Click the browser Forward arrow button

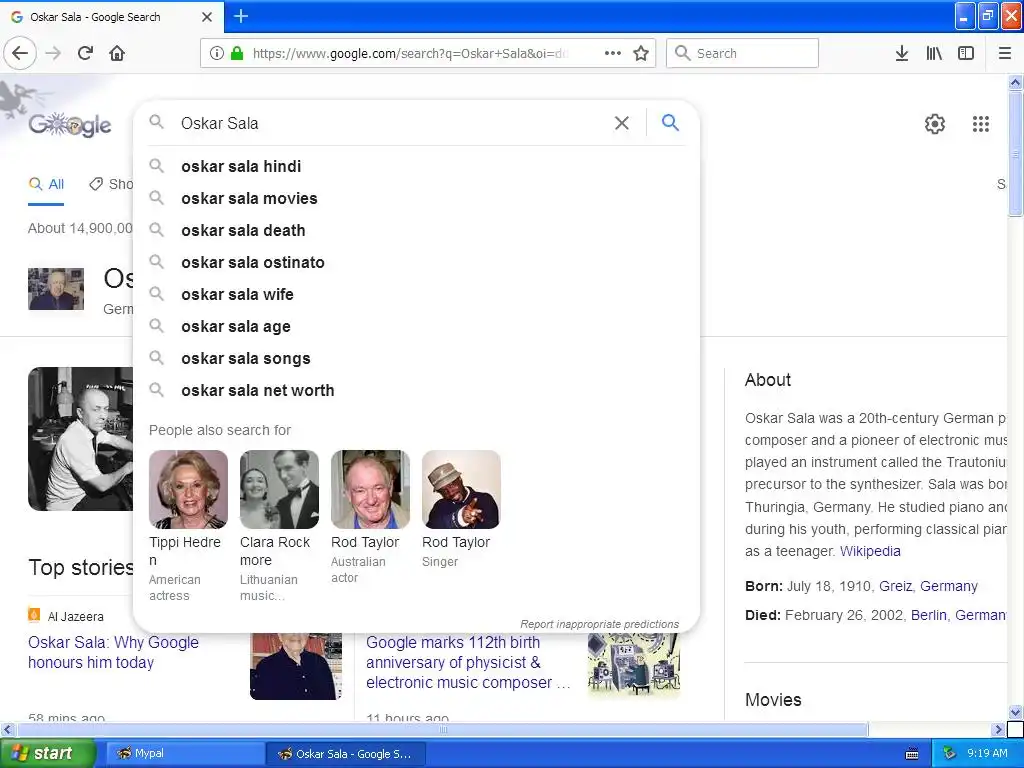point(53,53)
